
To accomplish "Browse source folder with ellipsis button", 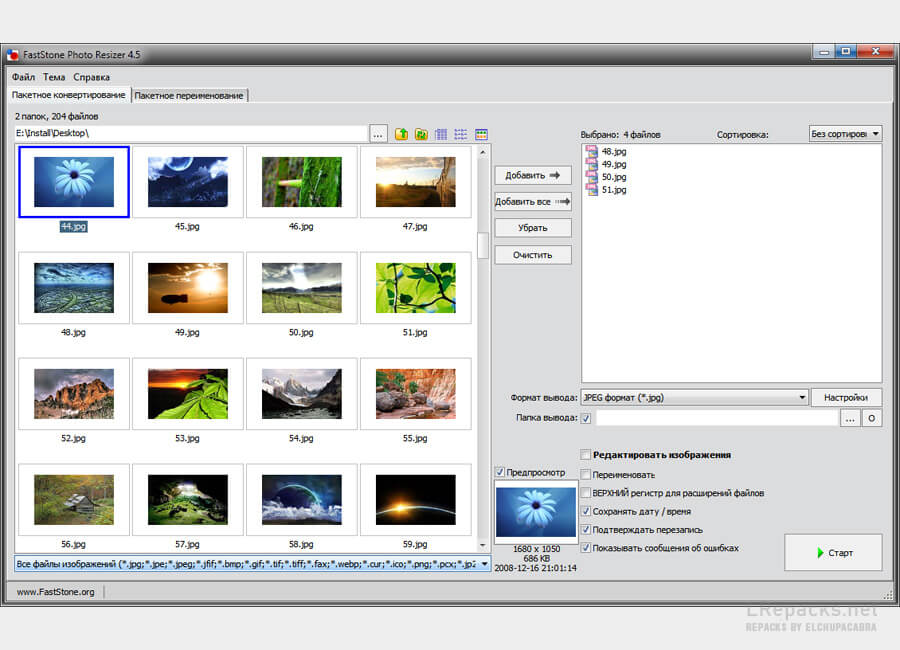I will (378, 134).
